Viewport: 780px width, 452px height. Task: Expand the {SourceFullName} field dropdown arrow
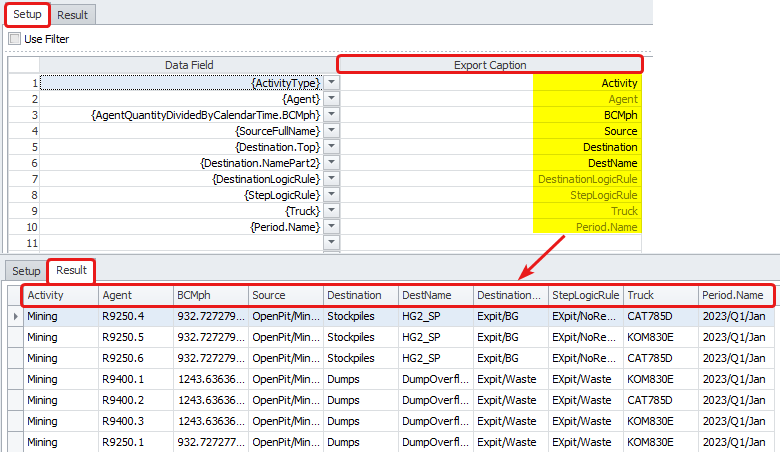tap(332, 132)
